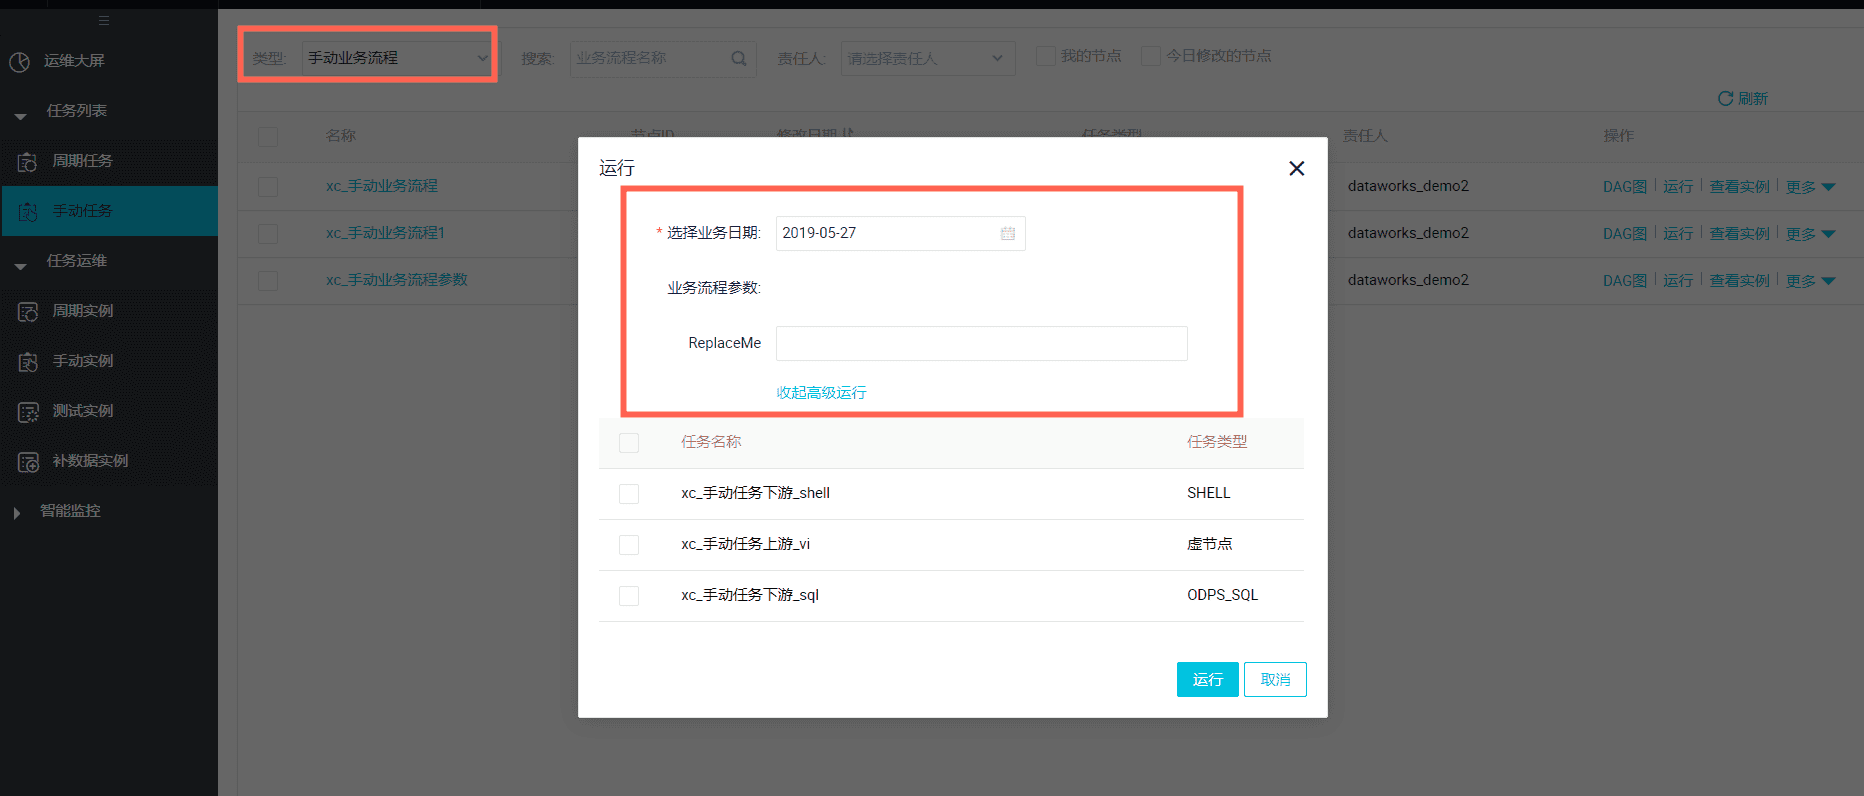The width and height of the screenshot is (1864, 796).
Task: Open 周期实例 in the sidebar
Action: coord(82,311)
